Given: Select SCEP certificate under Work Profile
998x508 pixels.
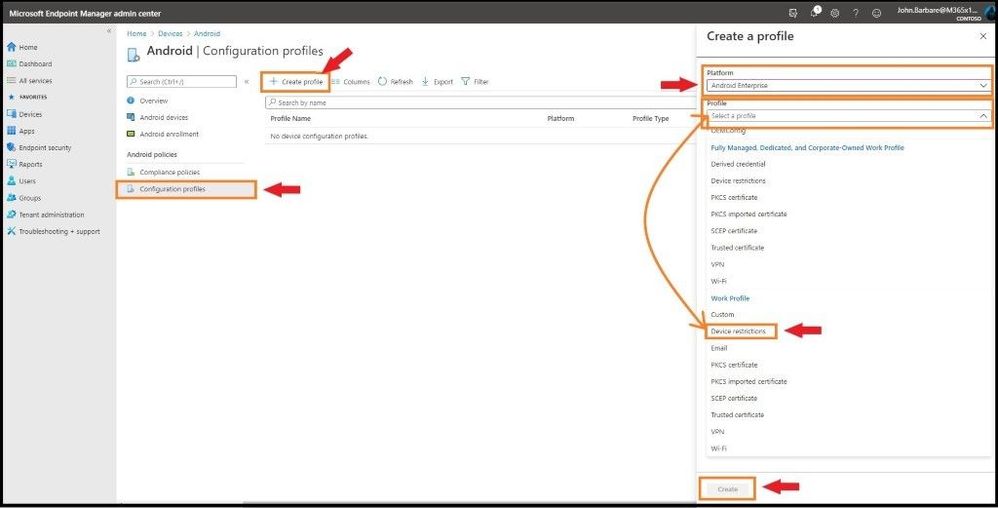Looking at the screenshot, I should [734, 398].
